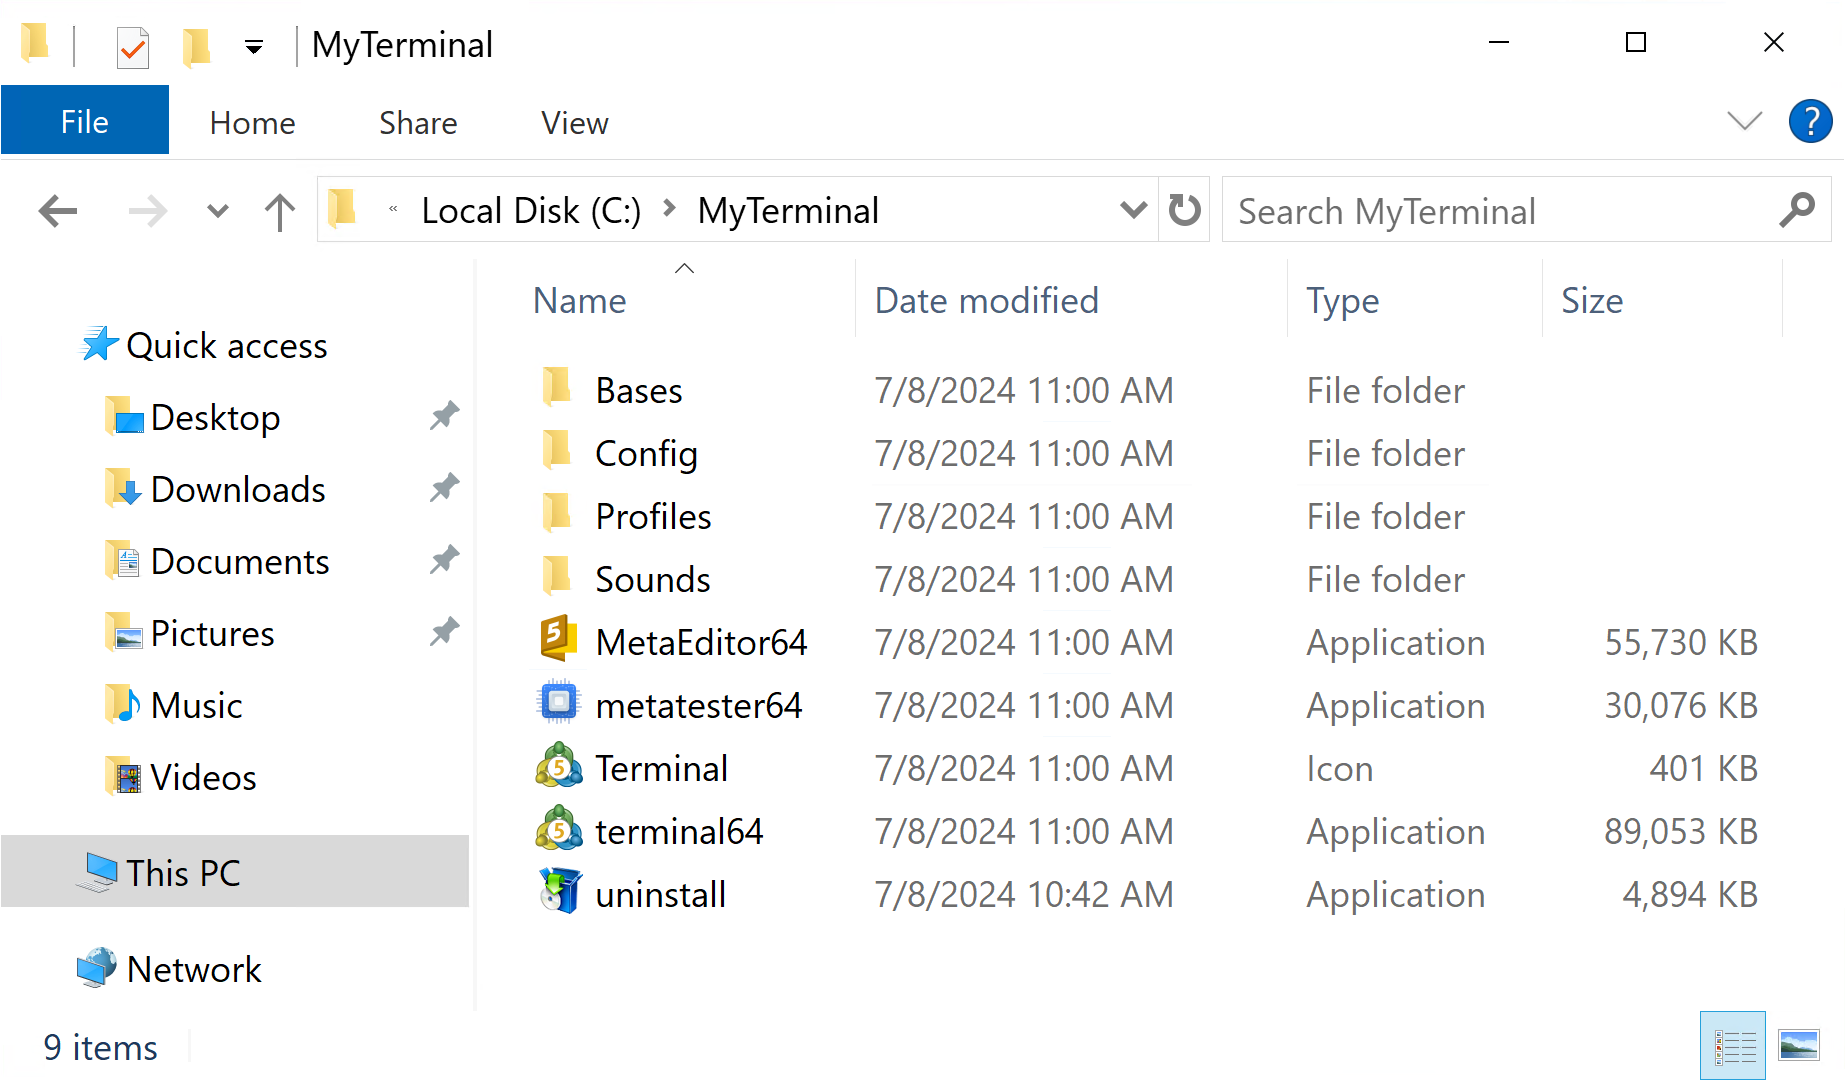Open the address bar history dropdown
The image size is (1845, 1081).
tap(1133, 210)
